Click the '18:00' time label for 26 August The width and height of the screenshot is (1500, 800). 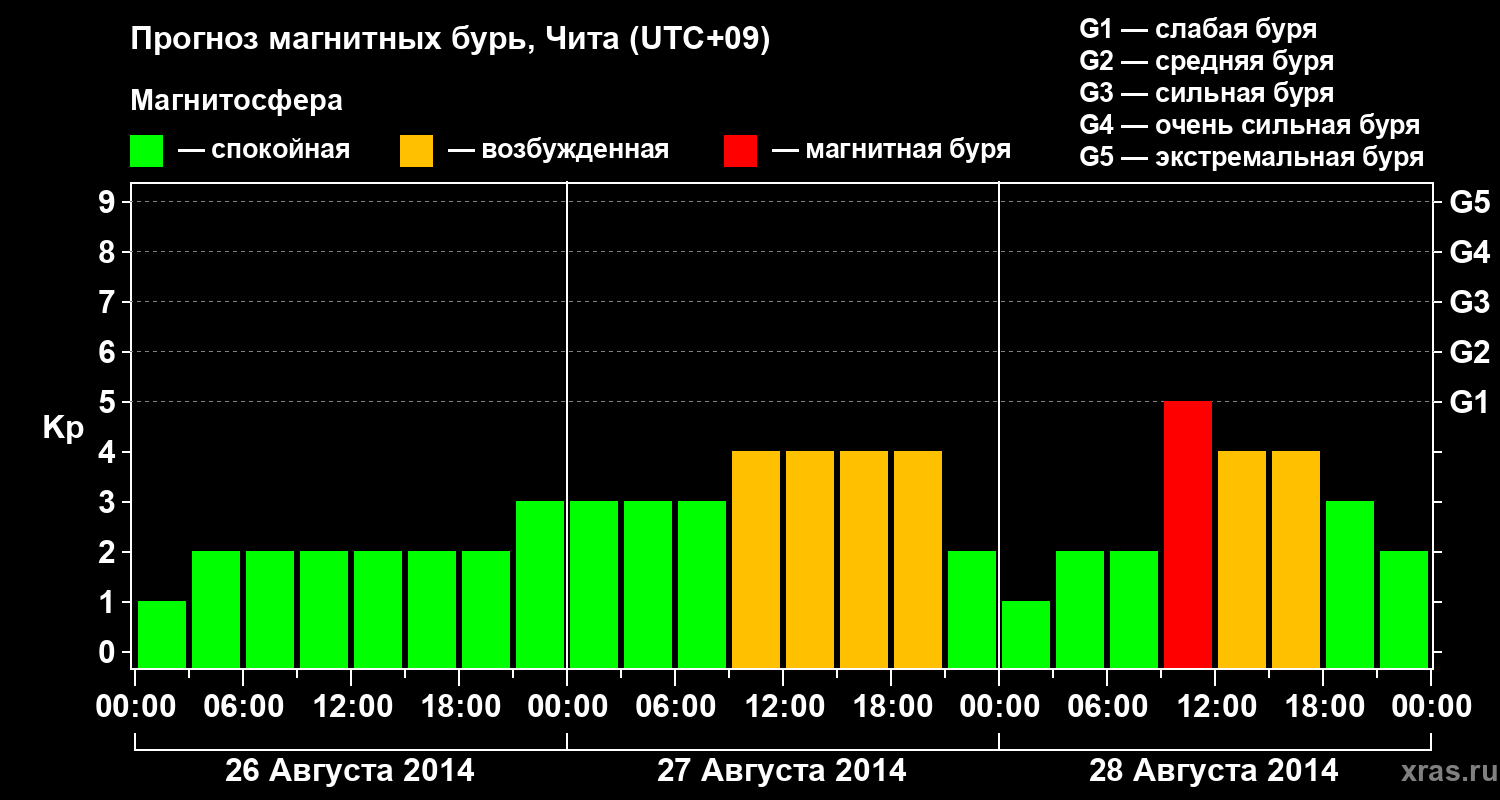[x=459, y=707]
